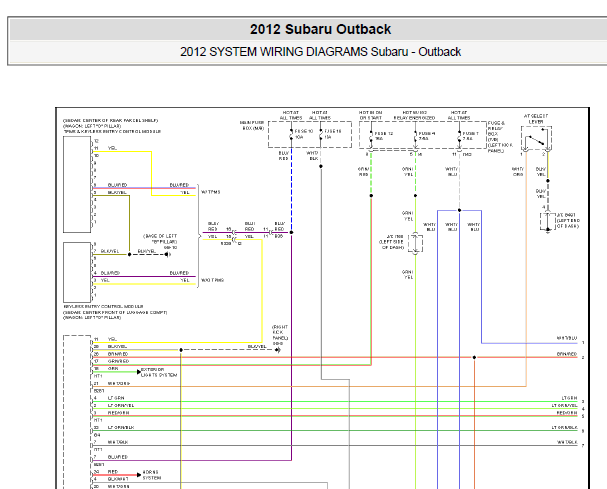The height and width of the screenshot is (489, 607).
Task: Click the "WHT/ORG" label under the AT select lever
Action: pos(518,172)
